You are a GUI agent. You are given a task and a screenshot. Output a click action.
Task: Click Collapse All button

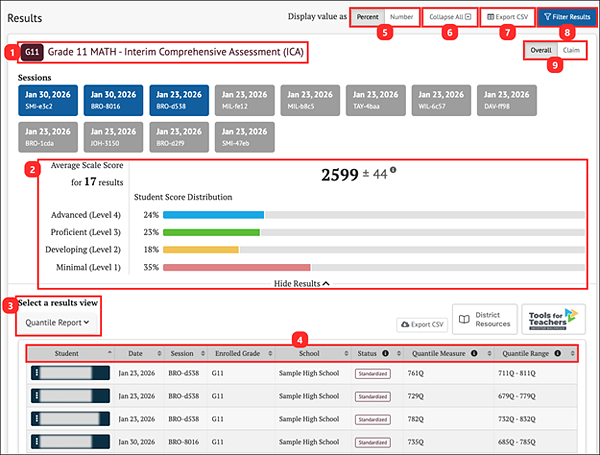[450, 17]
